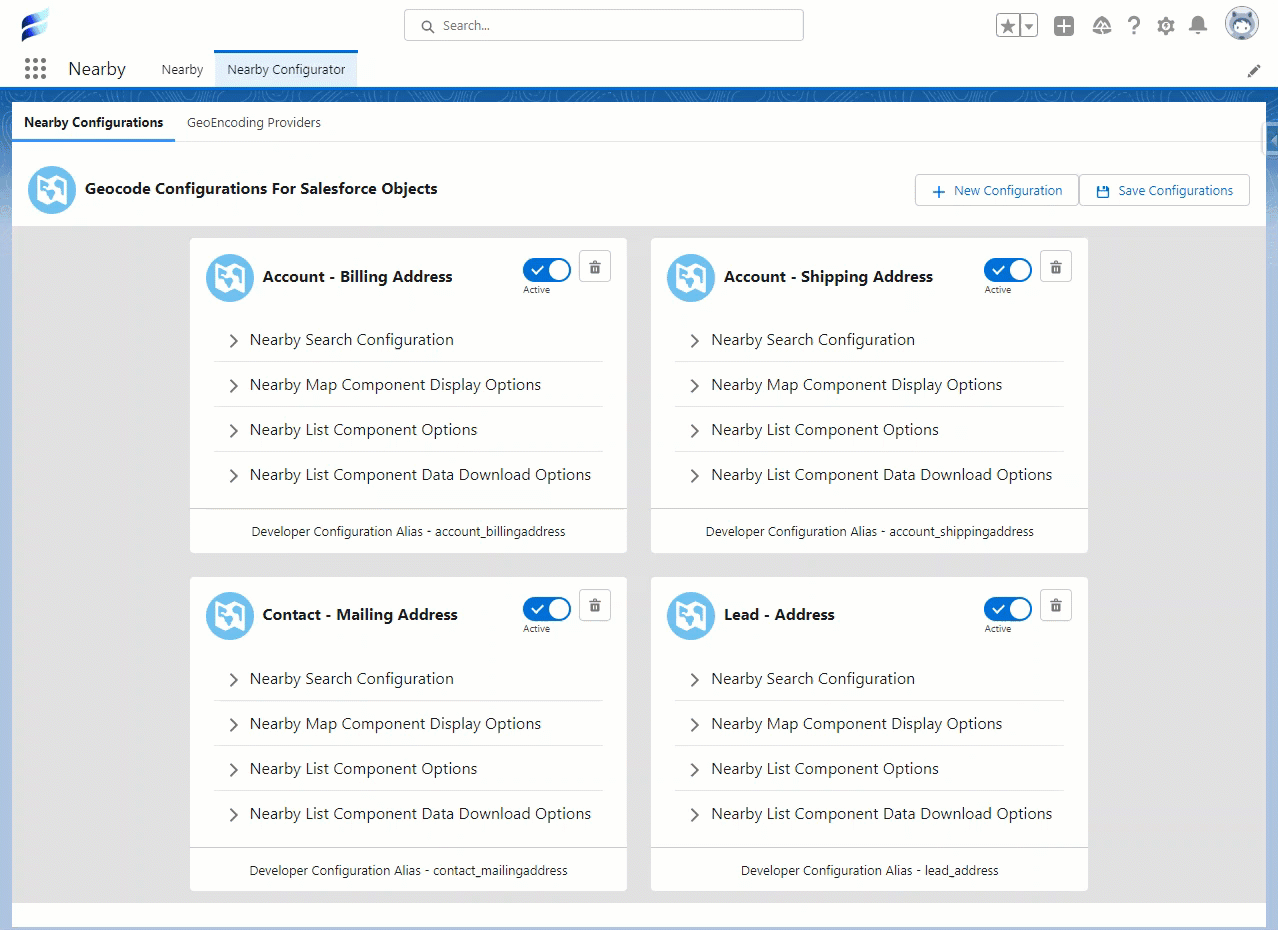Open the Help question mark icon

click(1133, 26)
